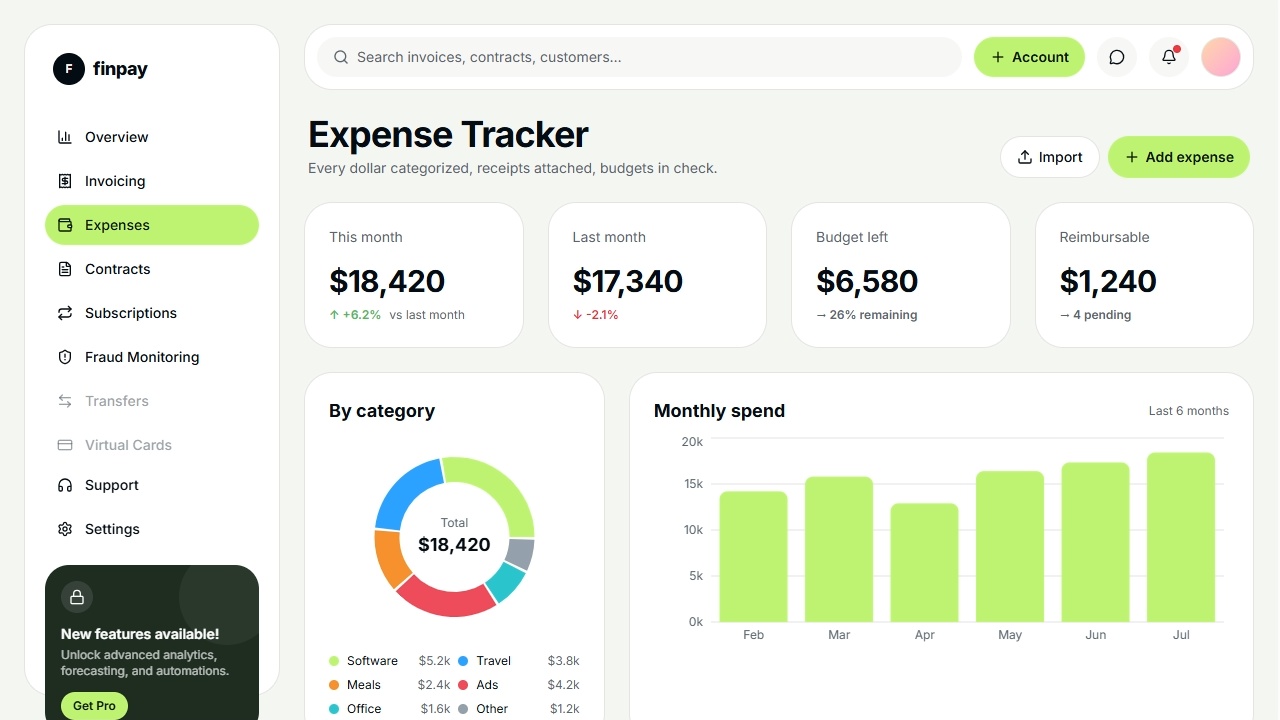This screenshot has width=1280, height=720.
Task: Click the Office legend color dot
Action: (x=334, y=709)
